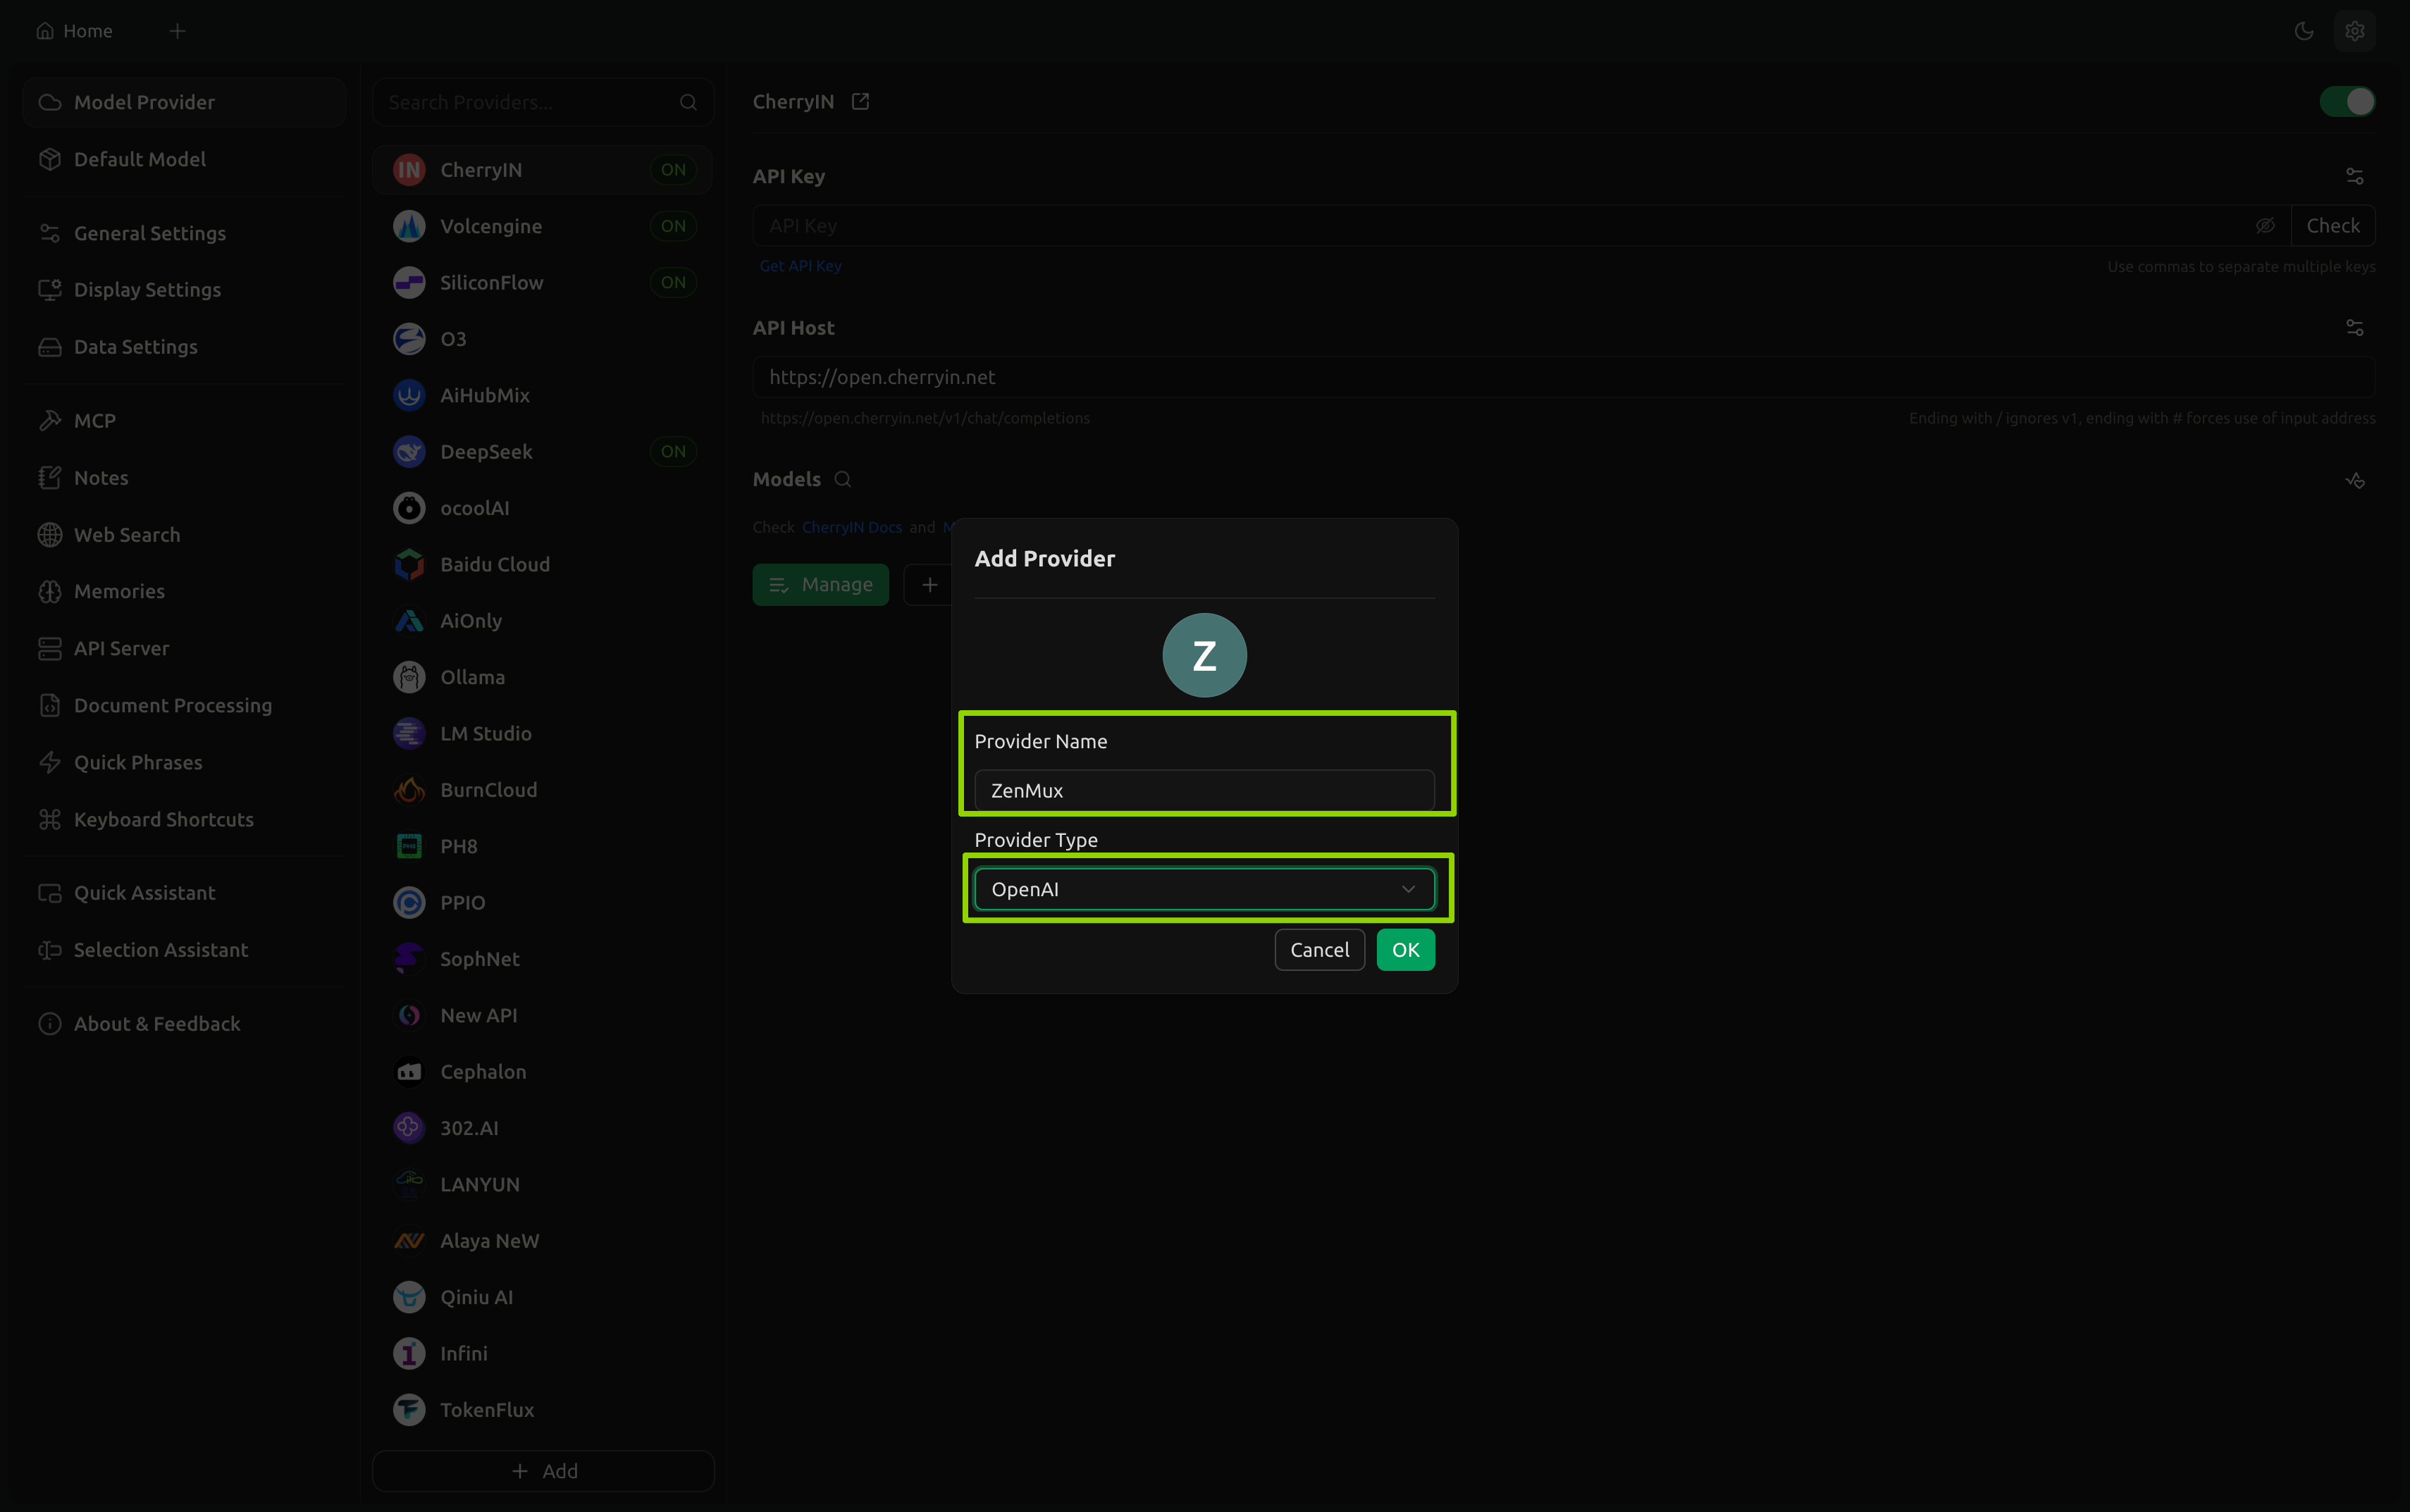Click the Add provider button at bottom

click(x=543, y=1471)
